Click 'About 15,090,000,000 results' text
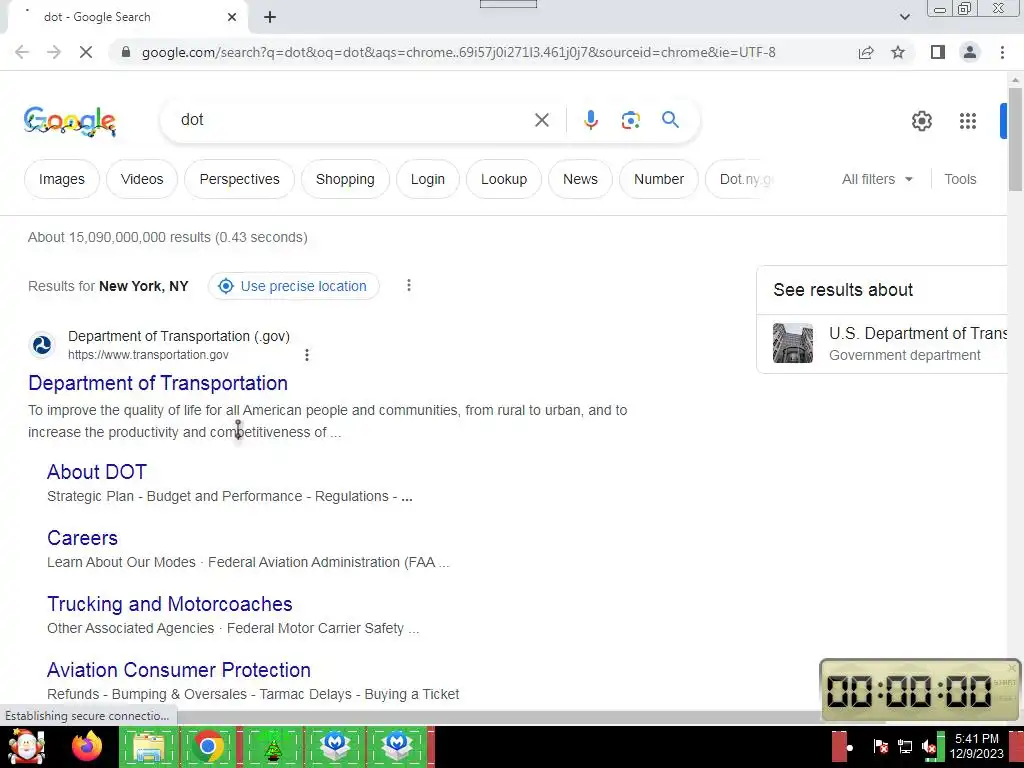Screen dimensions: 1024x768 (119, 237)
